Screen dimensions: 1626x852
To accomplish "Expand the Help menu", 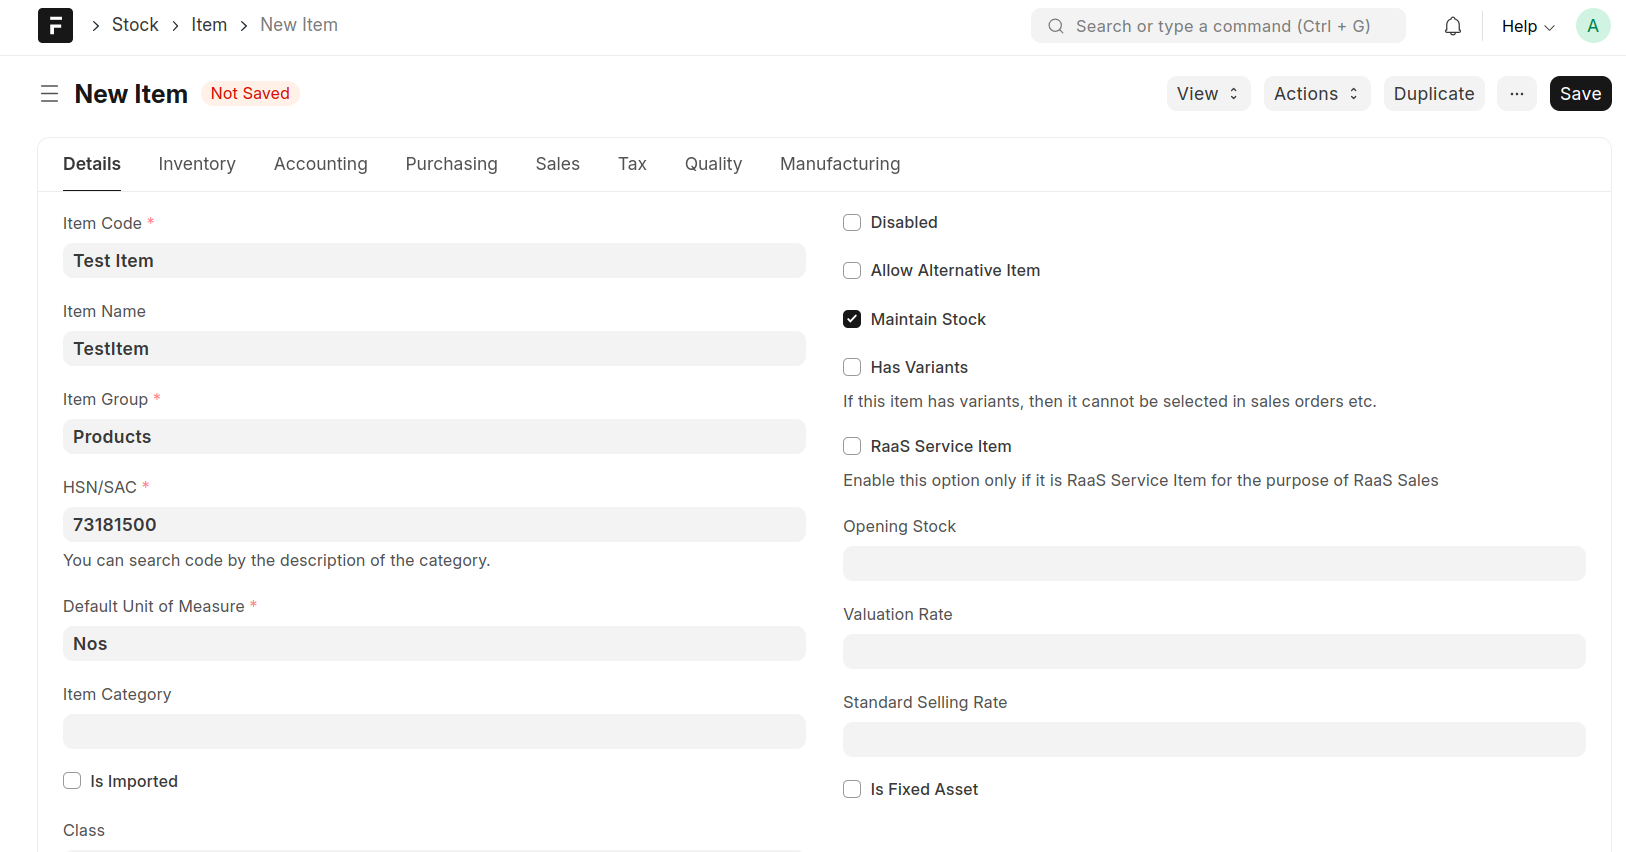I will pyautogui.click(x=1527, y=26).
